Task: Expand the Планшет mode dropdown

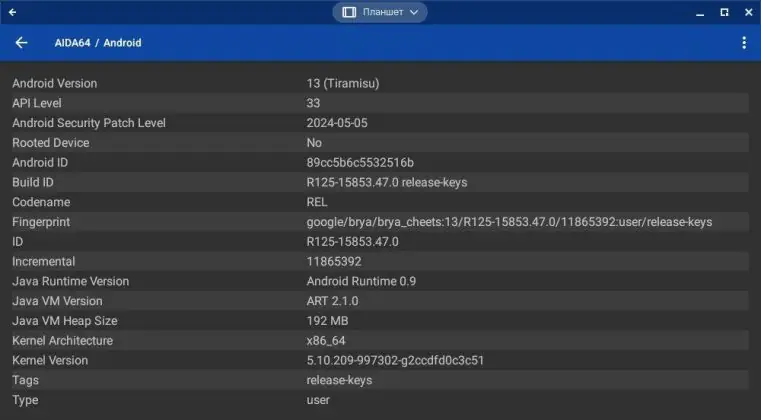Action: [x=380, y=12]
